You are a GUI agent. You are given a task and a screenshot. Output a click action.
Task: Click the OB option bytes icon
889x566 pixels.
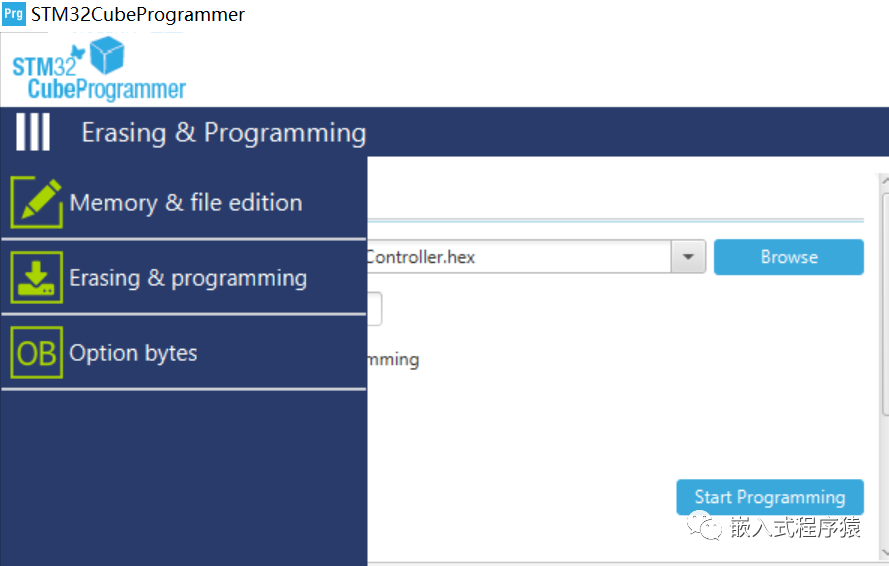click(x=36, y=352)
